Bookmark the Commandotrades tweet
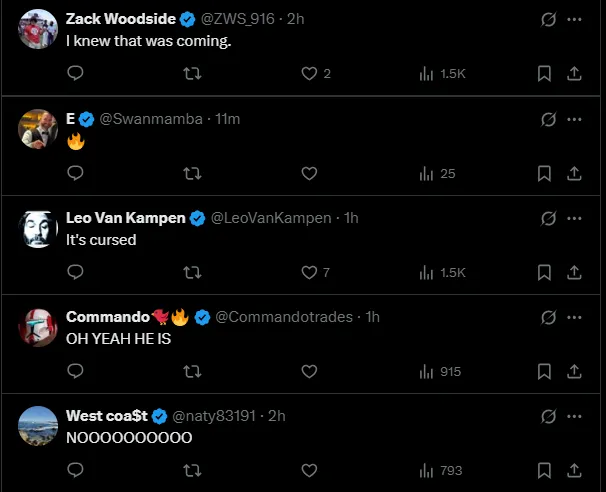 [x=544, y=371]
